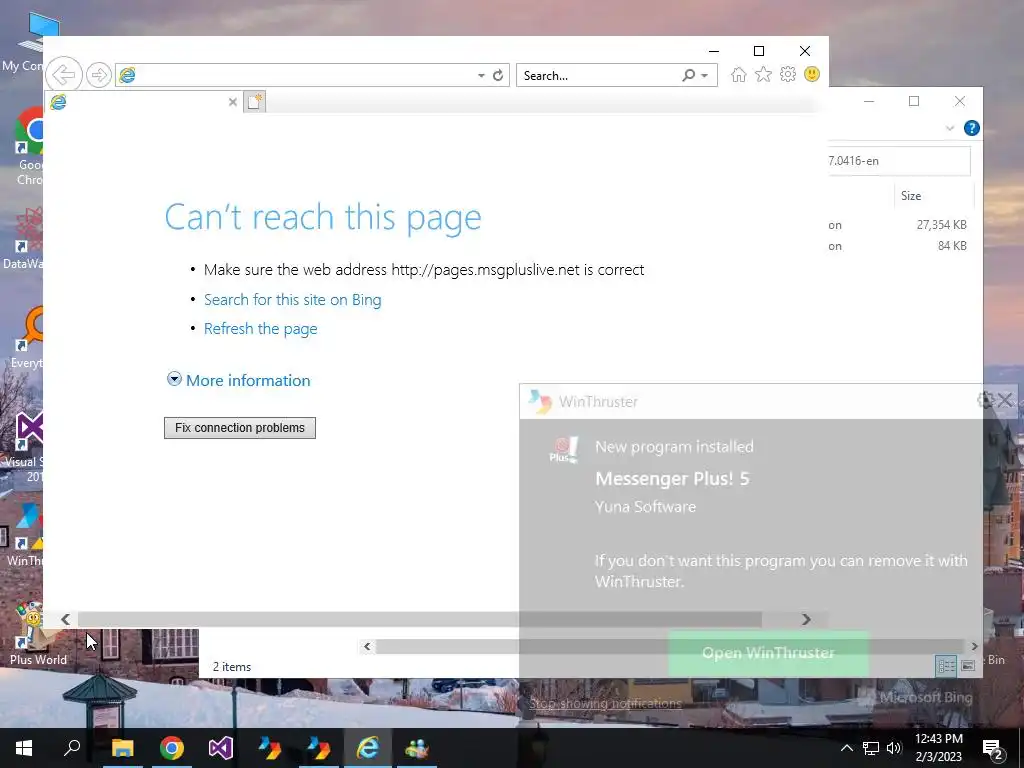
Task: Go back with Internet Explorer back arrow
Action: 63,75
